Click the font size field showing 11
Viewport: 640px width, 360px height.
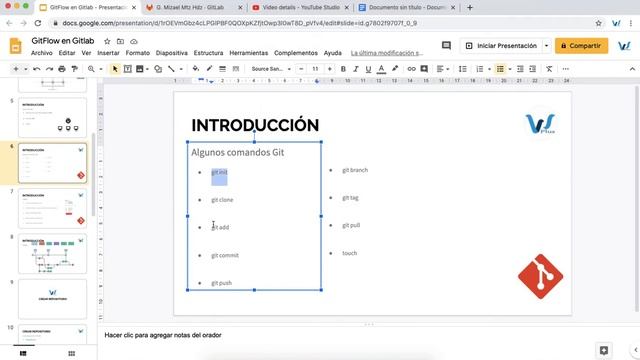pos(315,69)
